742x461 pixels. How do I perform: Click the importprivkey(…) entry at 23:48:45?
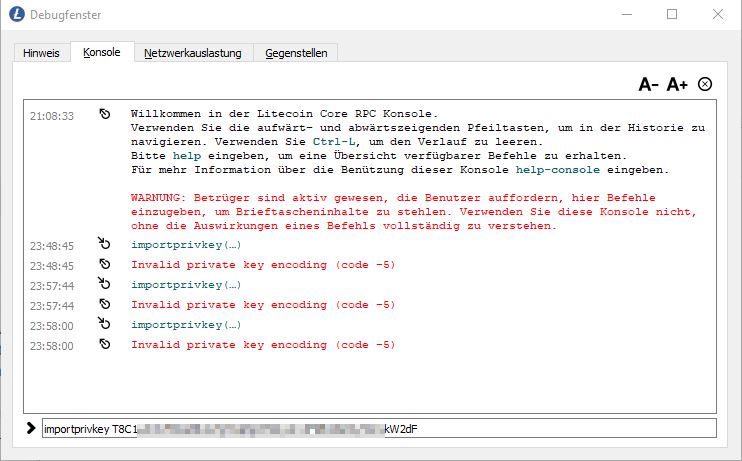coord(186,245)
